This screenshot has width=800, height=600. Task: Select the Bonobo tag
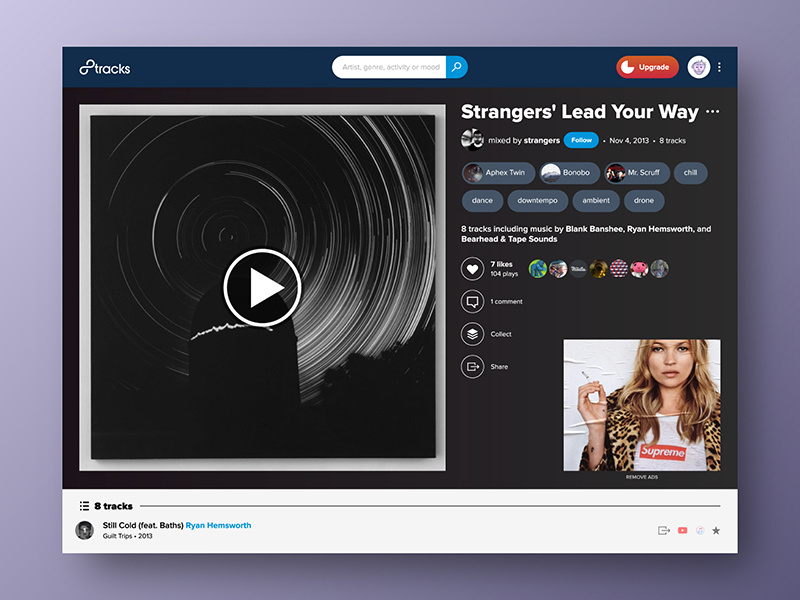tap(569, 173)
